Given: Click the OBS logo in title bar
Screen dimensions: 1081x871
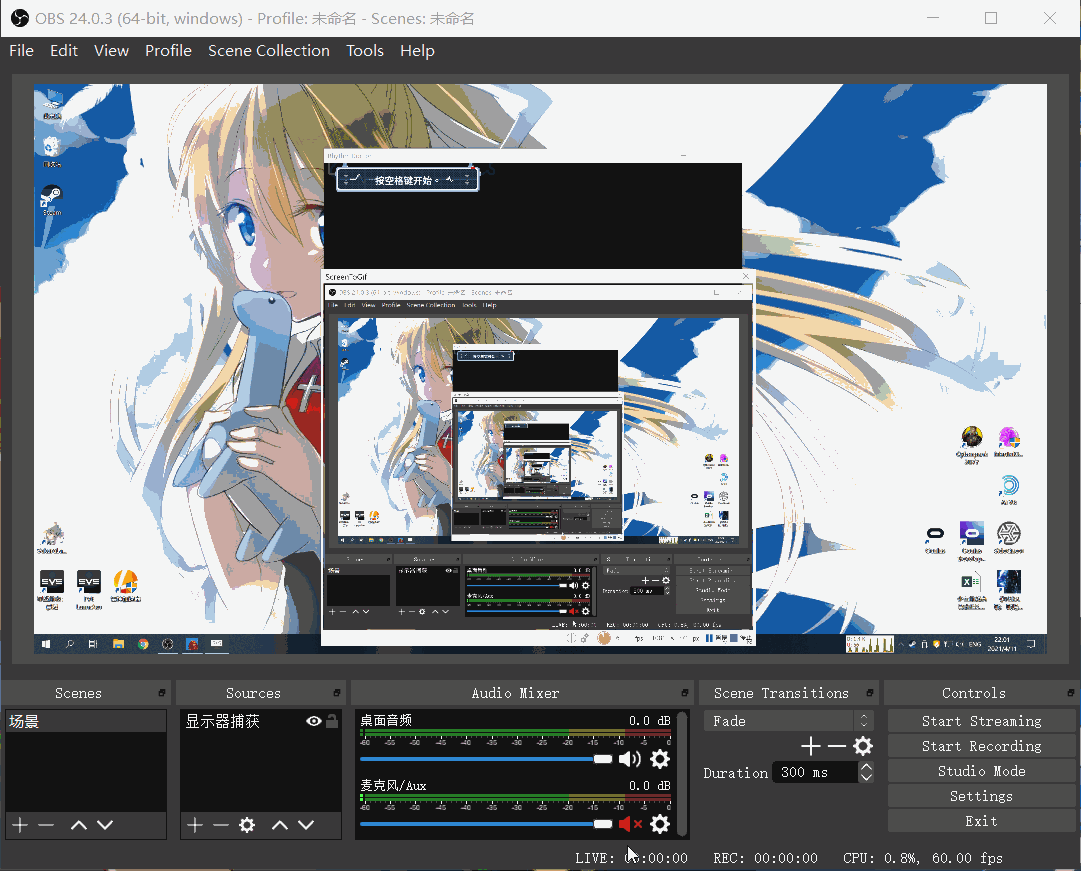Looking at the screenshot, I should [x=20, y=19].
